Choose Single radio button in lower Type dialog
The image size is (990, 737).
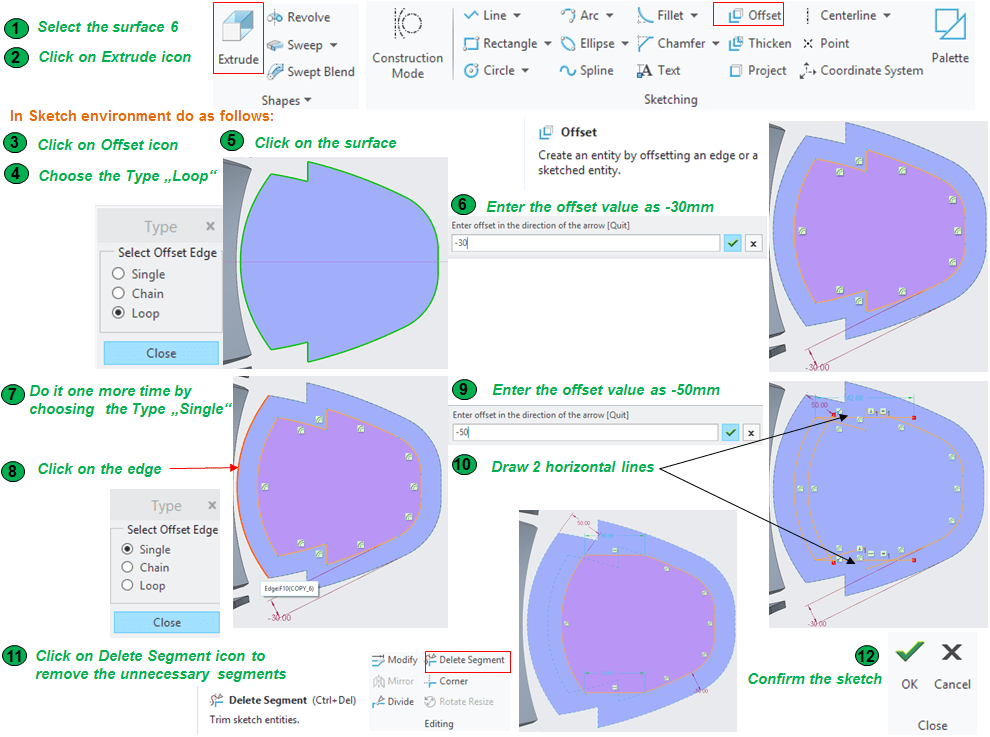[x=127, y=549]
